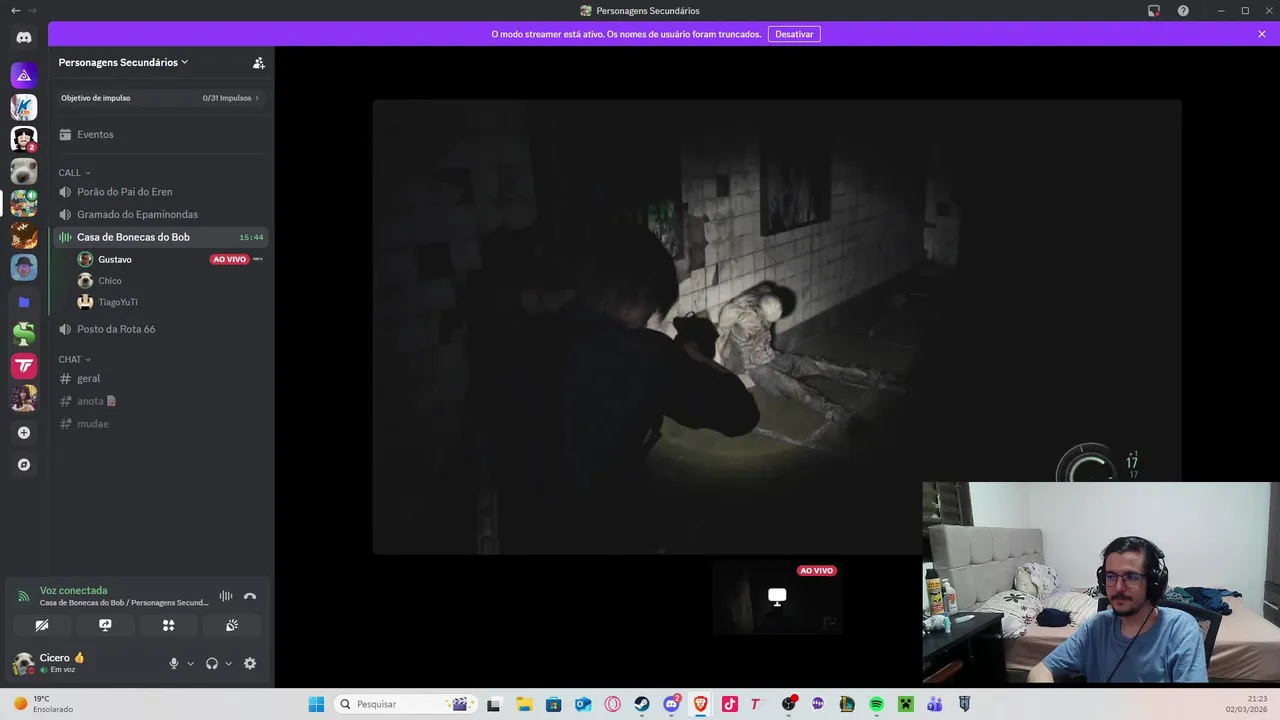Open the soundboard panel
Image resolution: width=1280 pixels, height=720 pixels.
point(232,625)
